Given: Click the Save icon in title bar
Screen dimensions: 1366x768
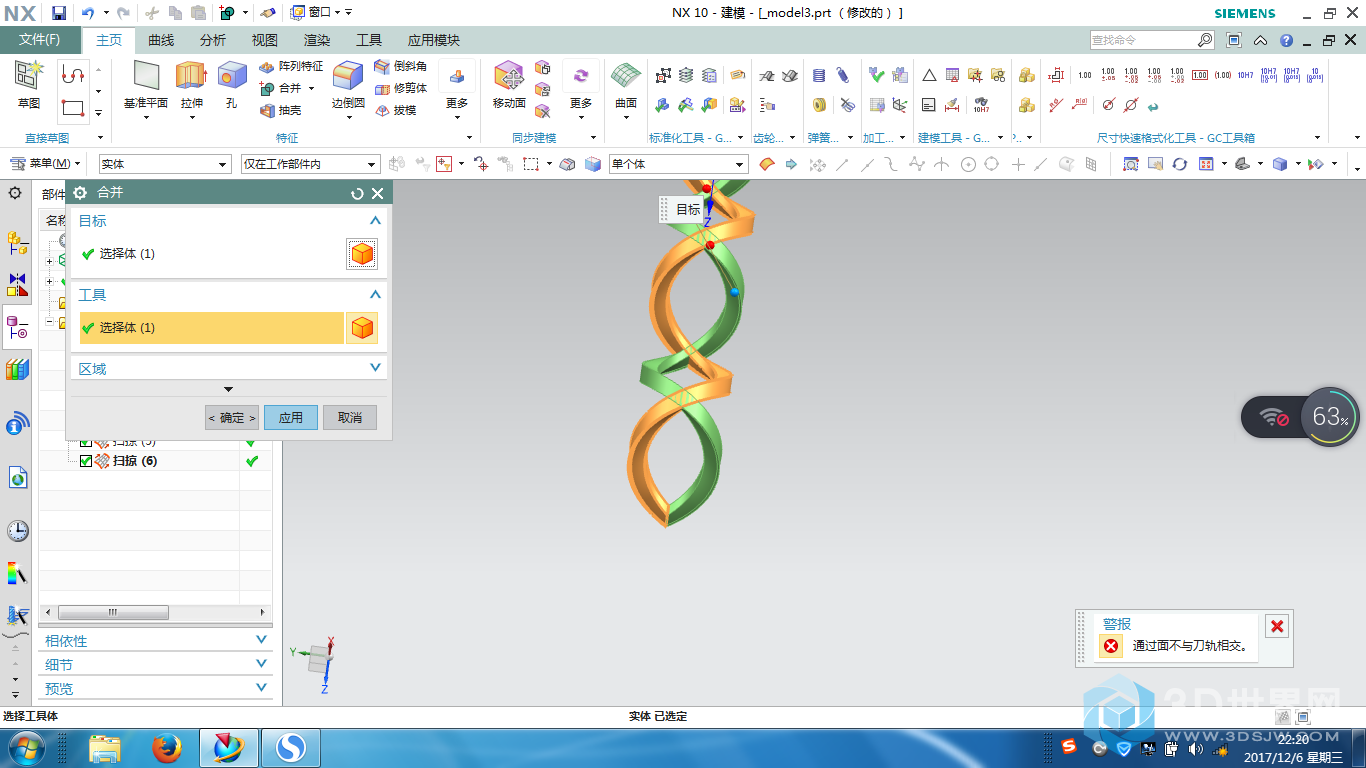Looking at the screenshot, I should pos(59,13).
